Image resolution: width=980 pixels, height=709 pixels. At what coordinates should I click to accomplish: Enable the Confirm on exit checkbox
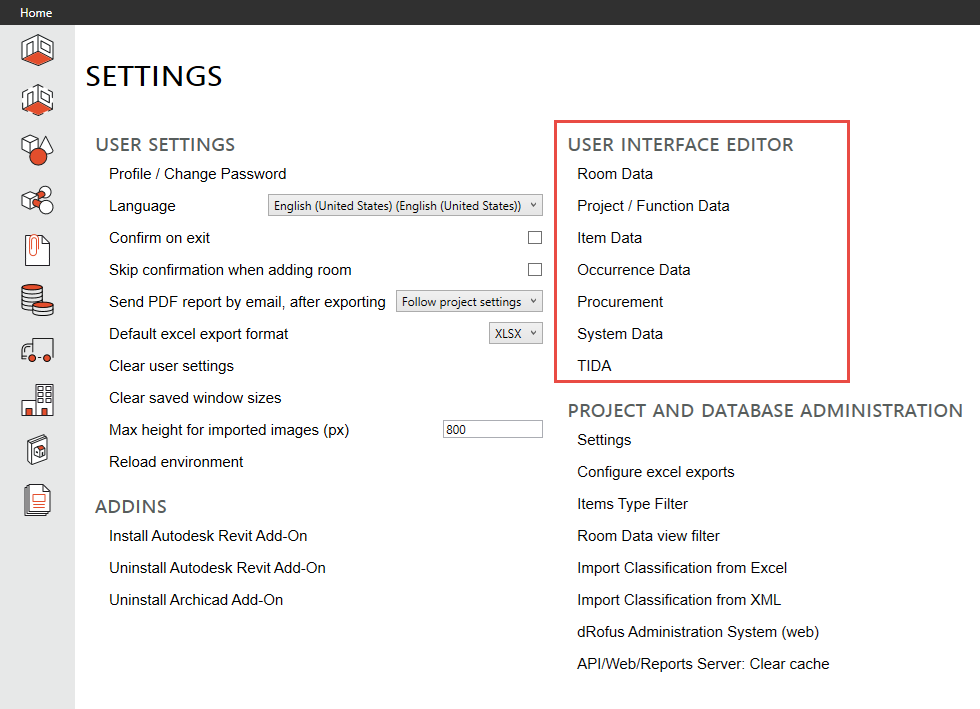point(535,237)
